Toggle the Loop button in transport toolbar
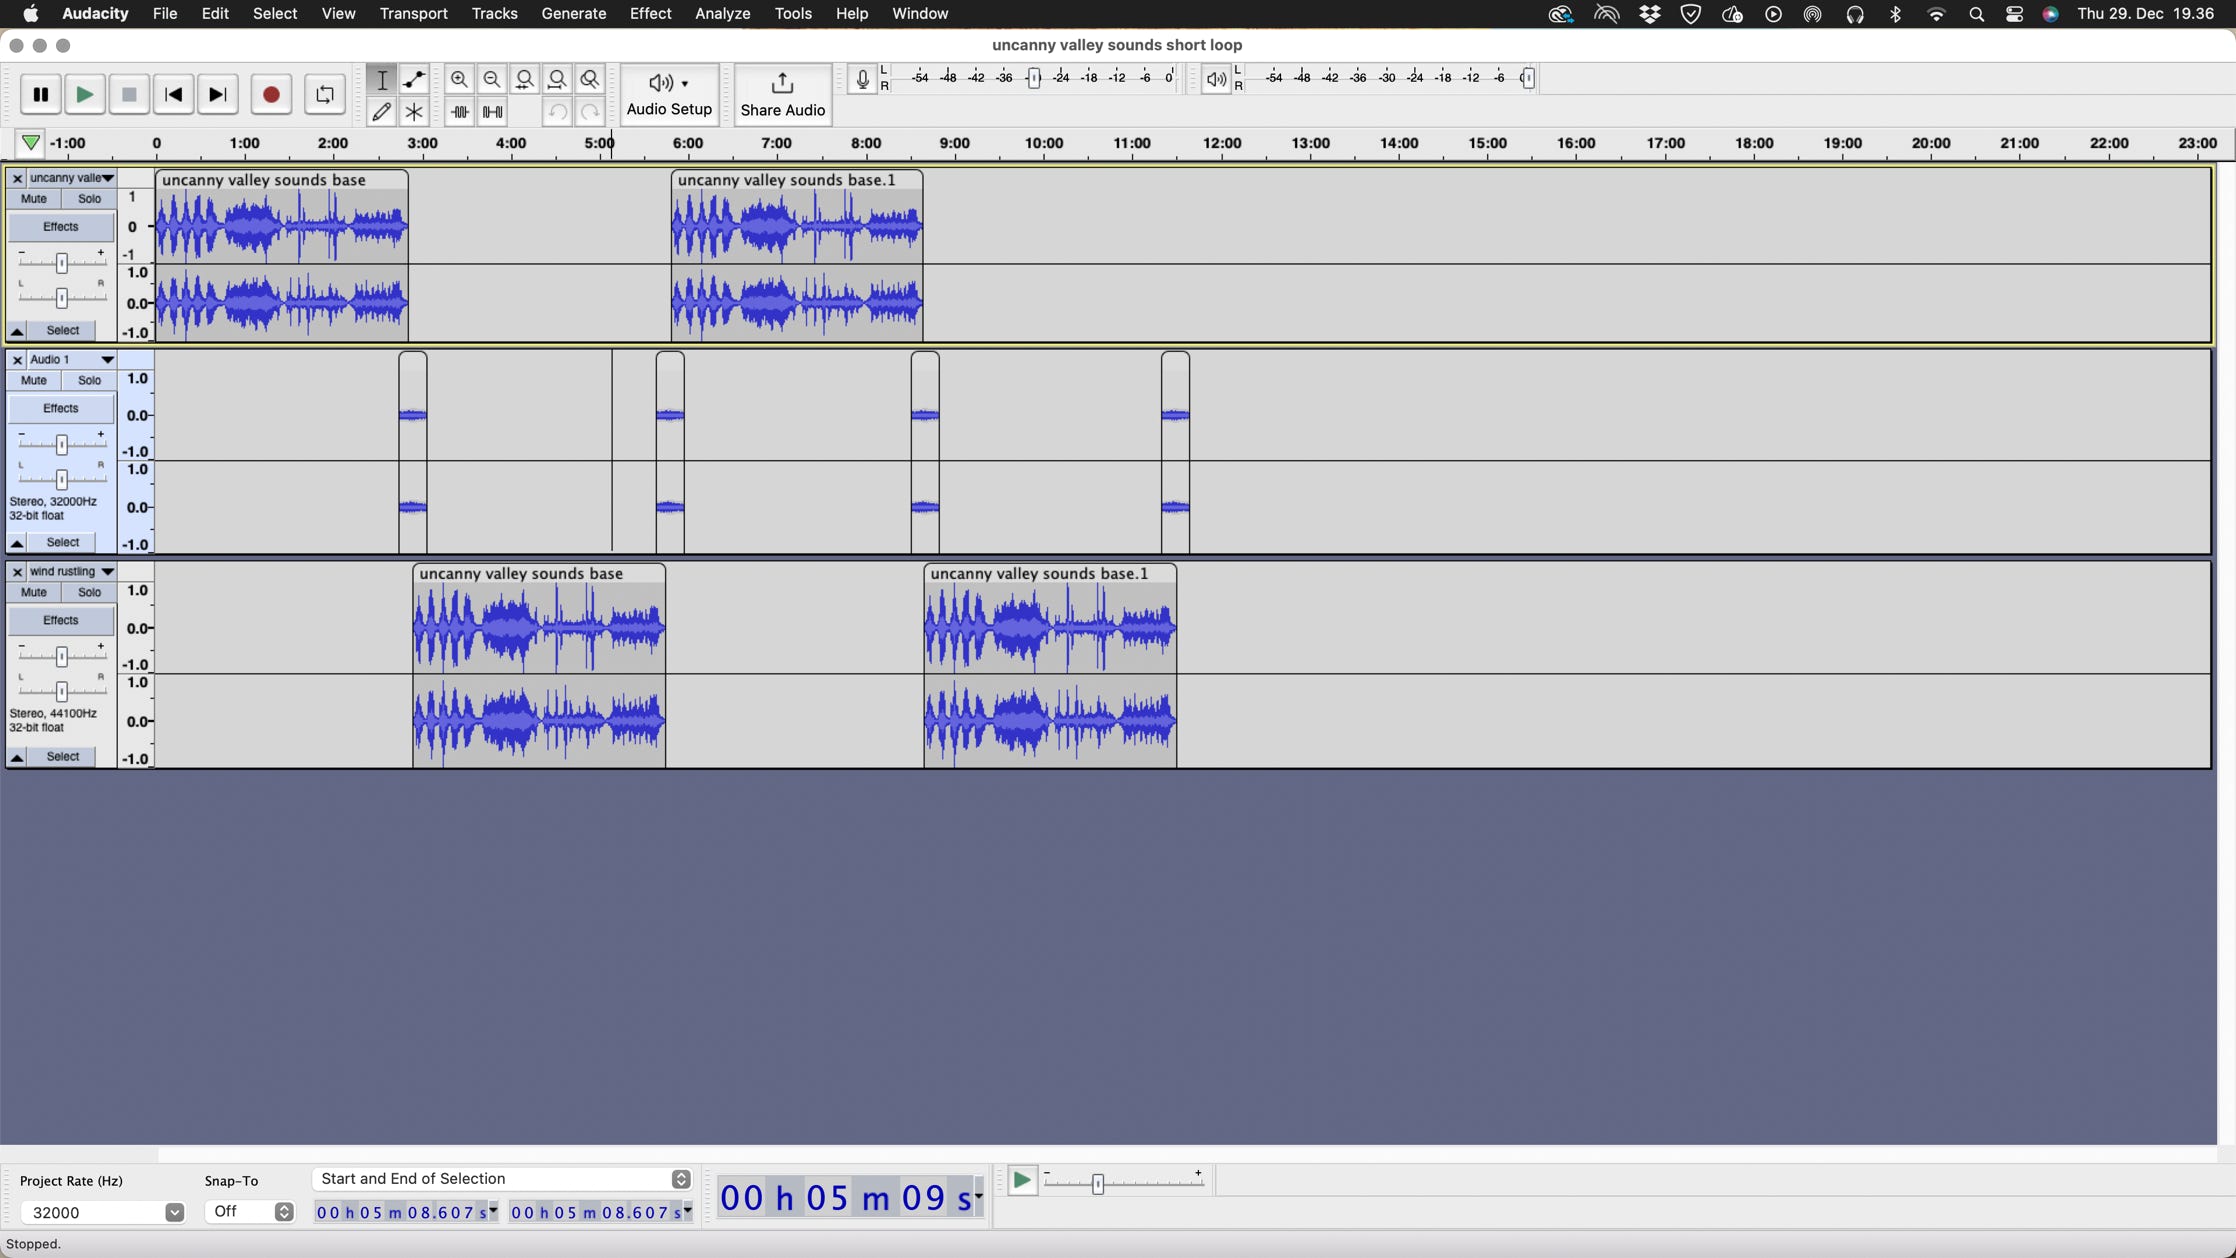The image size is (2236, 1258). 324,95
